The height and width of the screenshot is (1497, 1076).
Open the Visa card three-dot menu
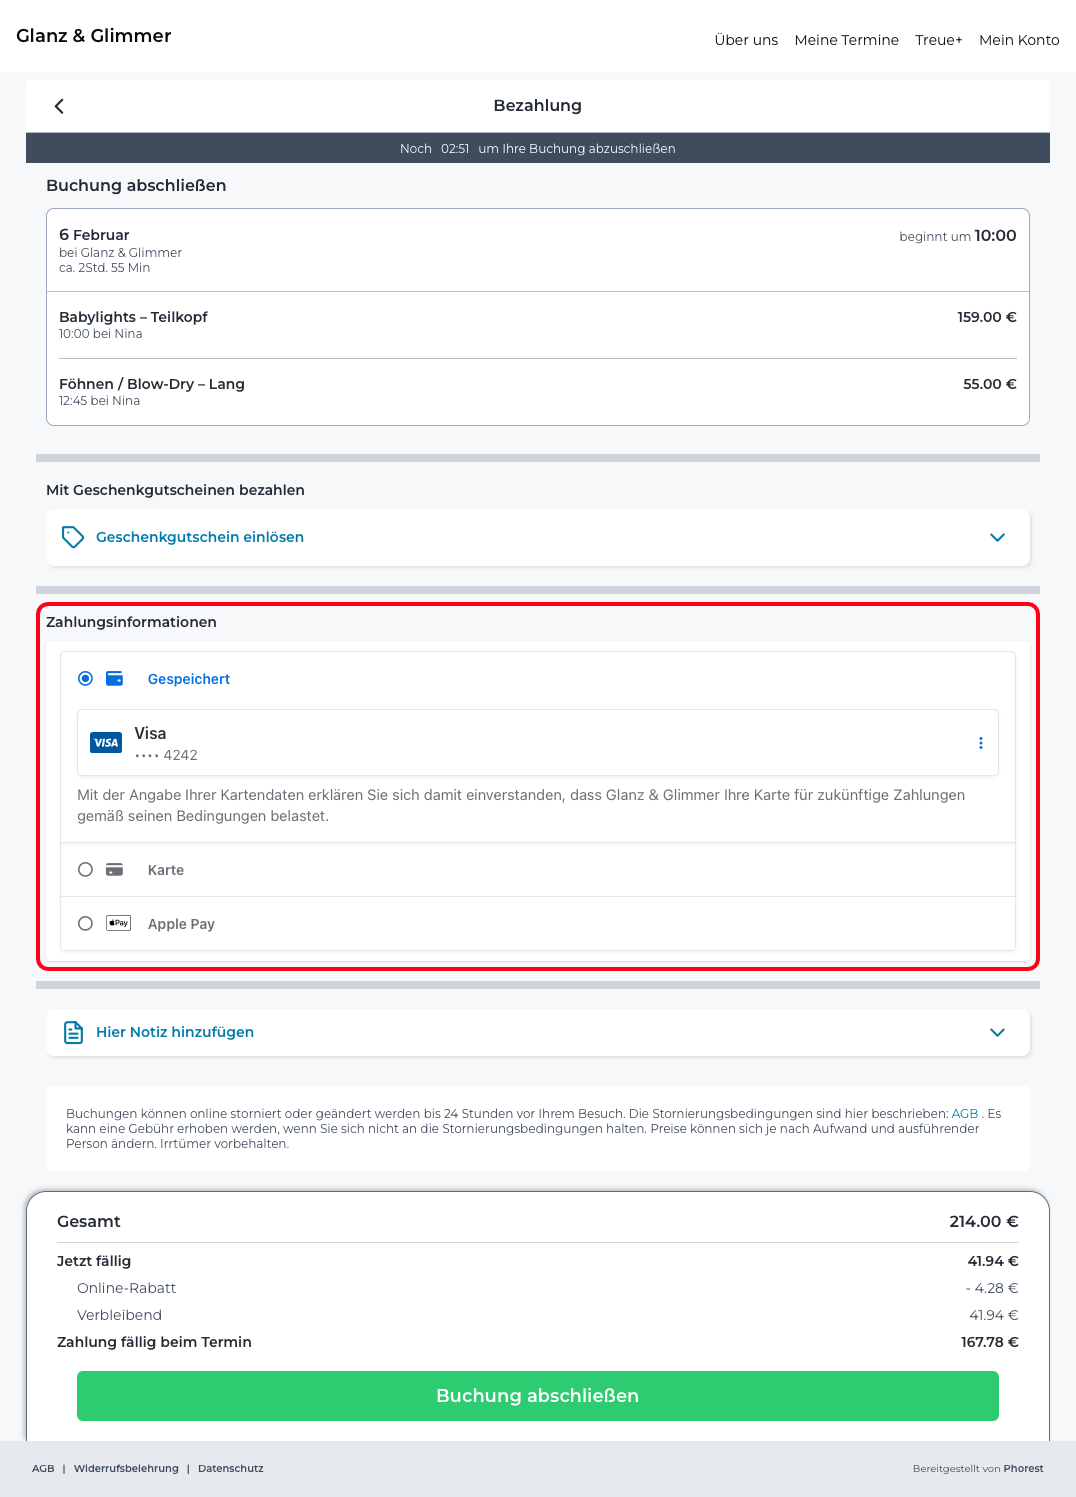click(980, 743)
